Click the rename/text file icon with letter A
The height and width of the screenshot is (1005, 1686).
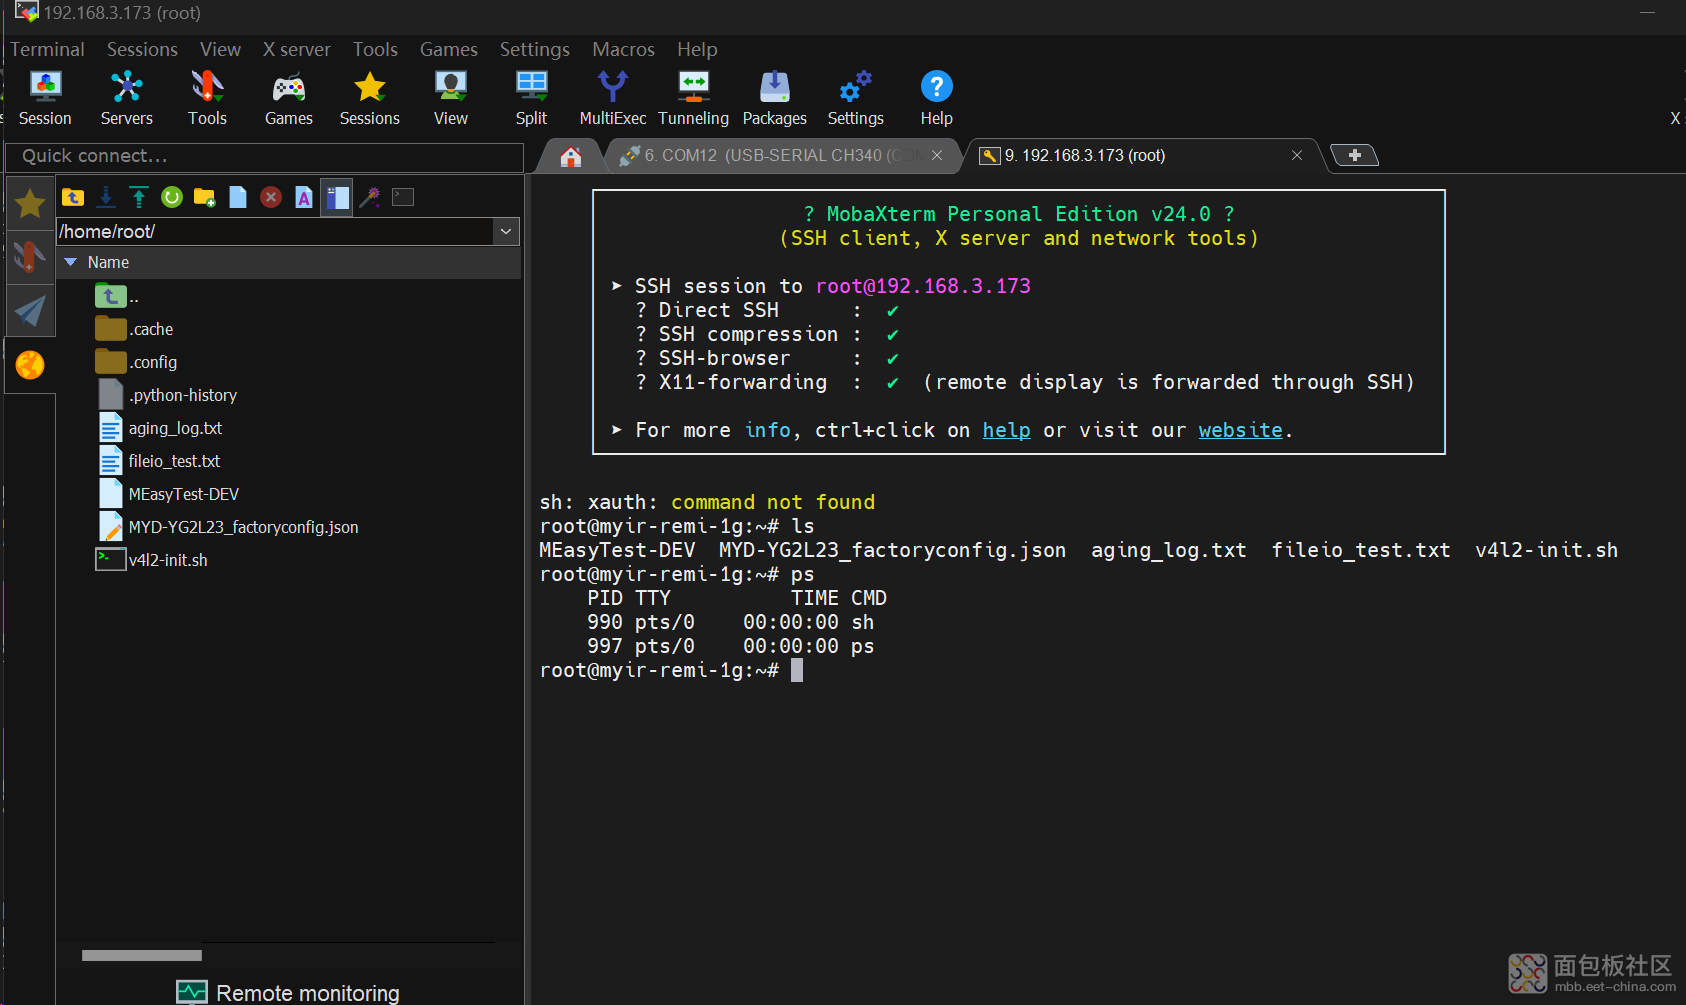[304, 197]
